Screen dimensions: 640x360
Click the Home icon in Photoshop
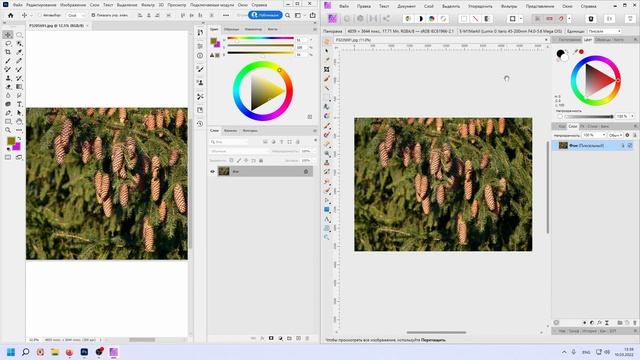11,15
